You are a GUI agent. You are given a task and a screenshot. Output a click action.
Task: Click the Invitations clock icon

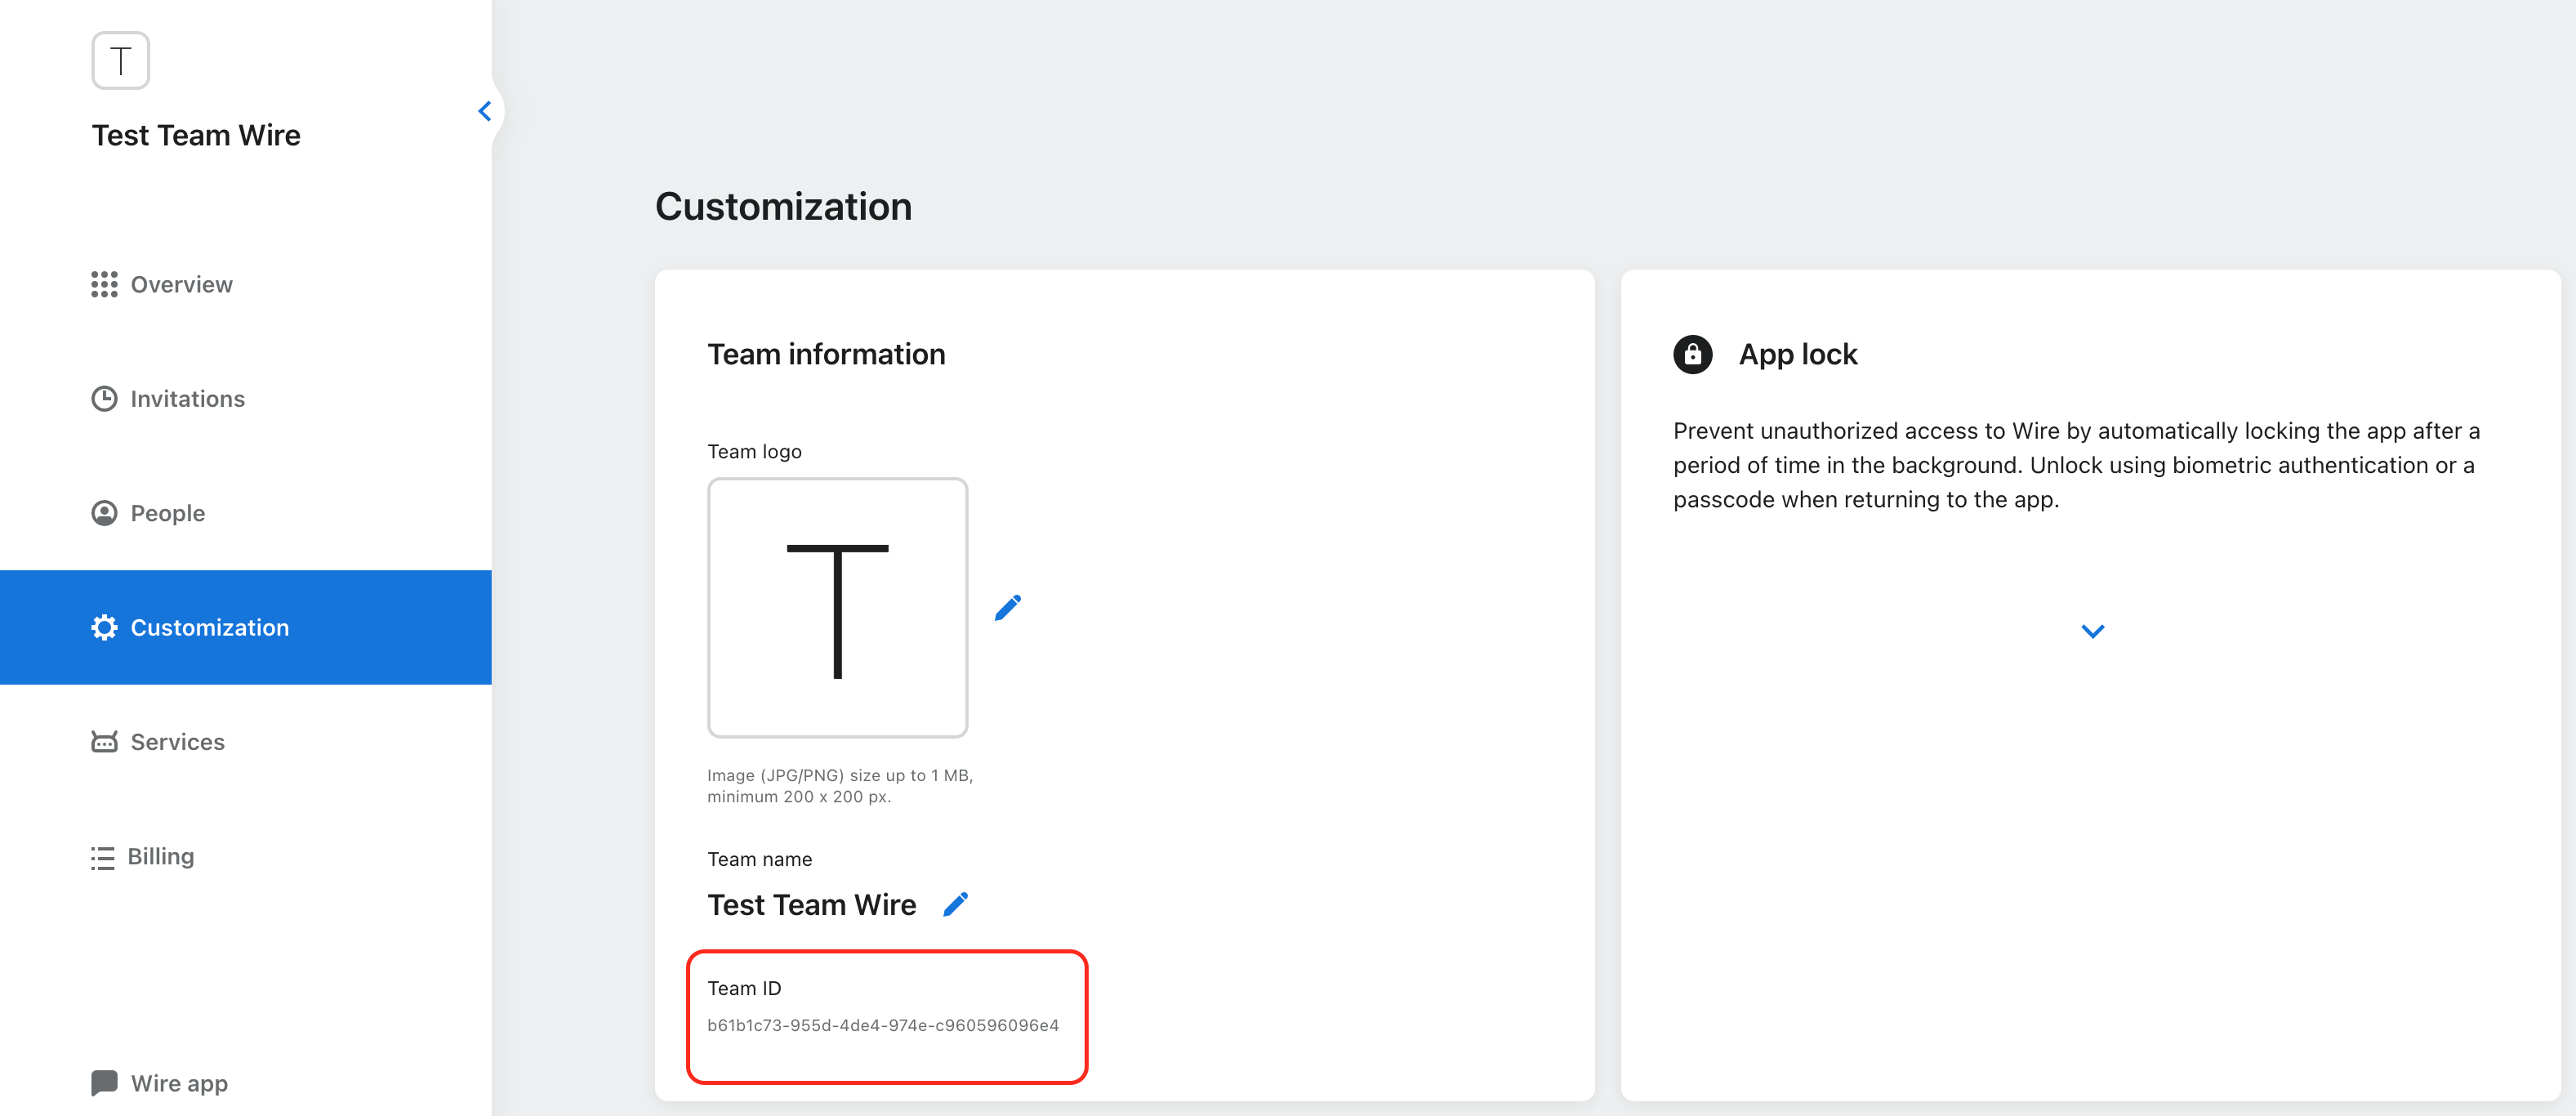coord(104,398)
